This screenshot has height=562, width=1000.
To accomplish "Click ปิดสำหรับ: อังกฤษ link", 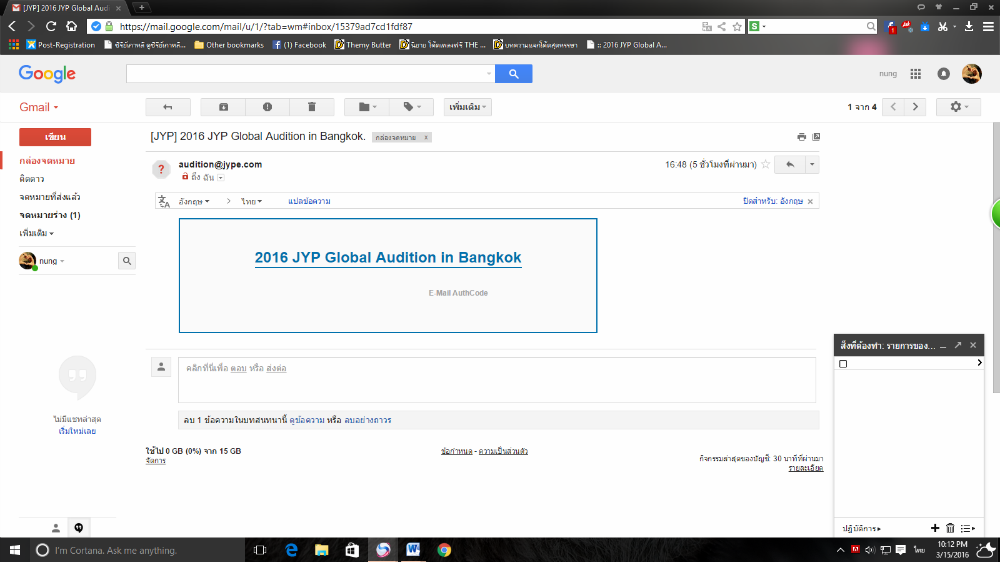I will coord(773,201).
